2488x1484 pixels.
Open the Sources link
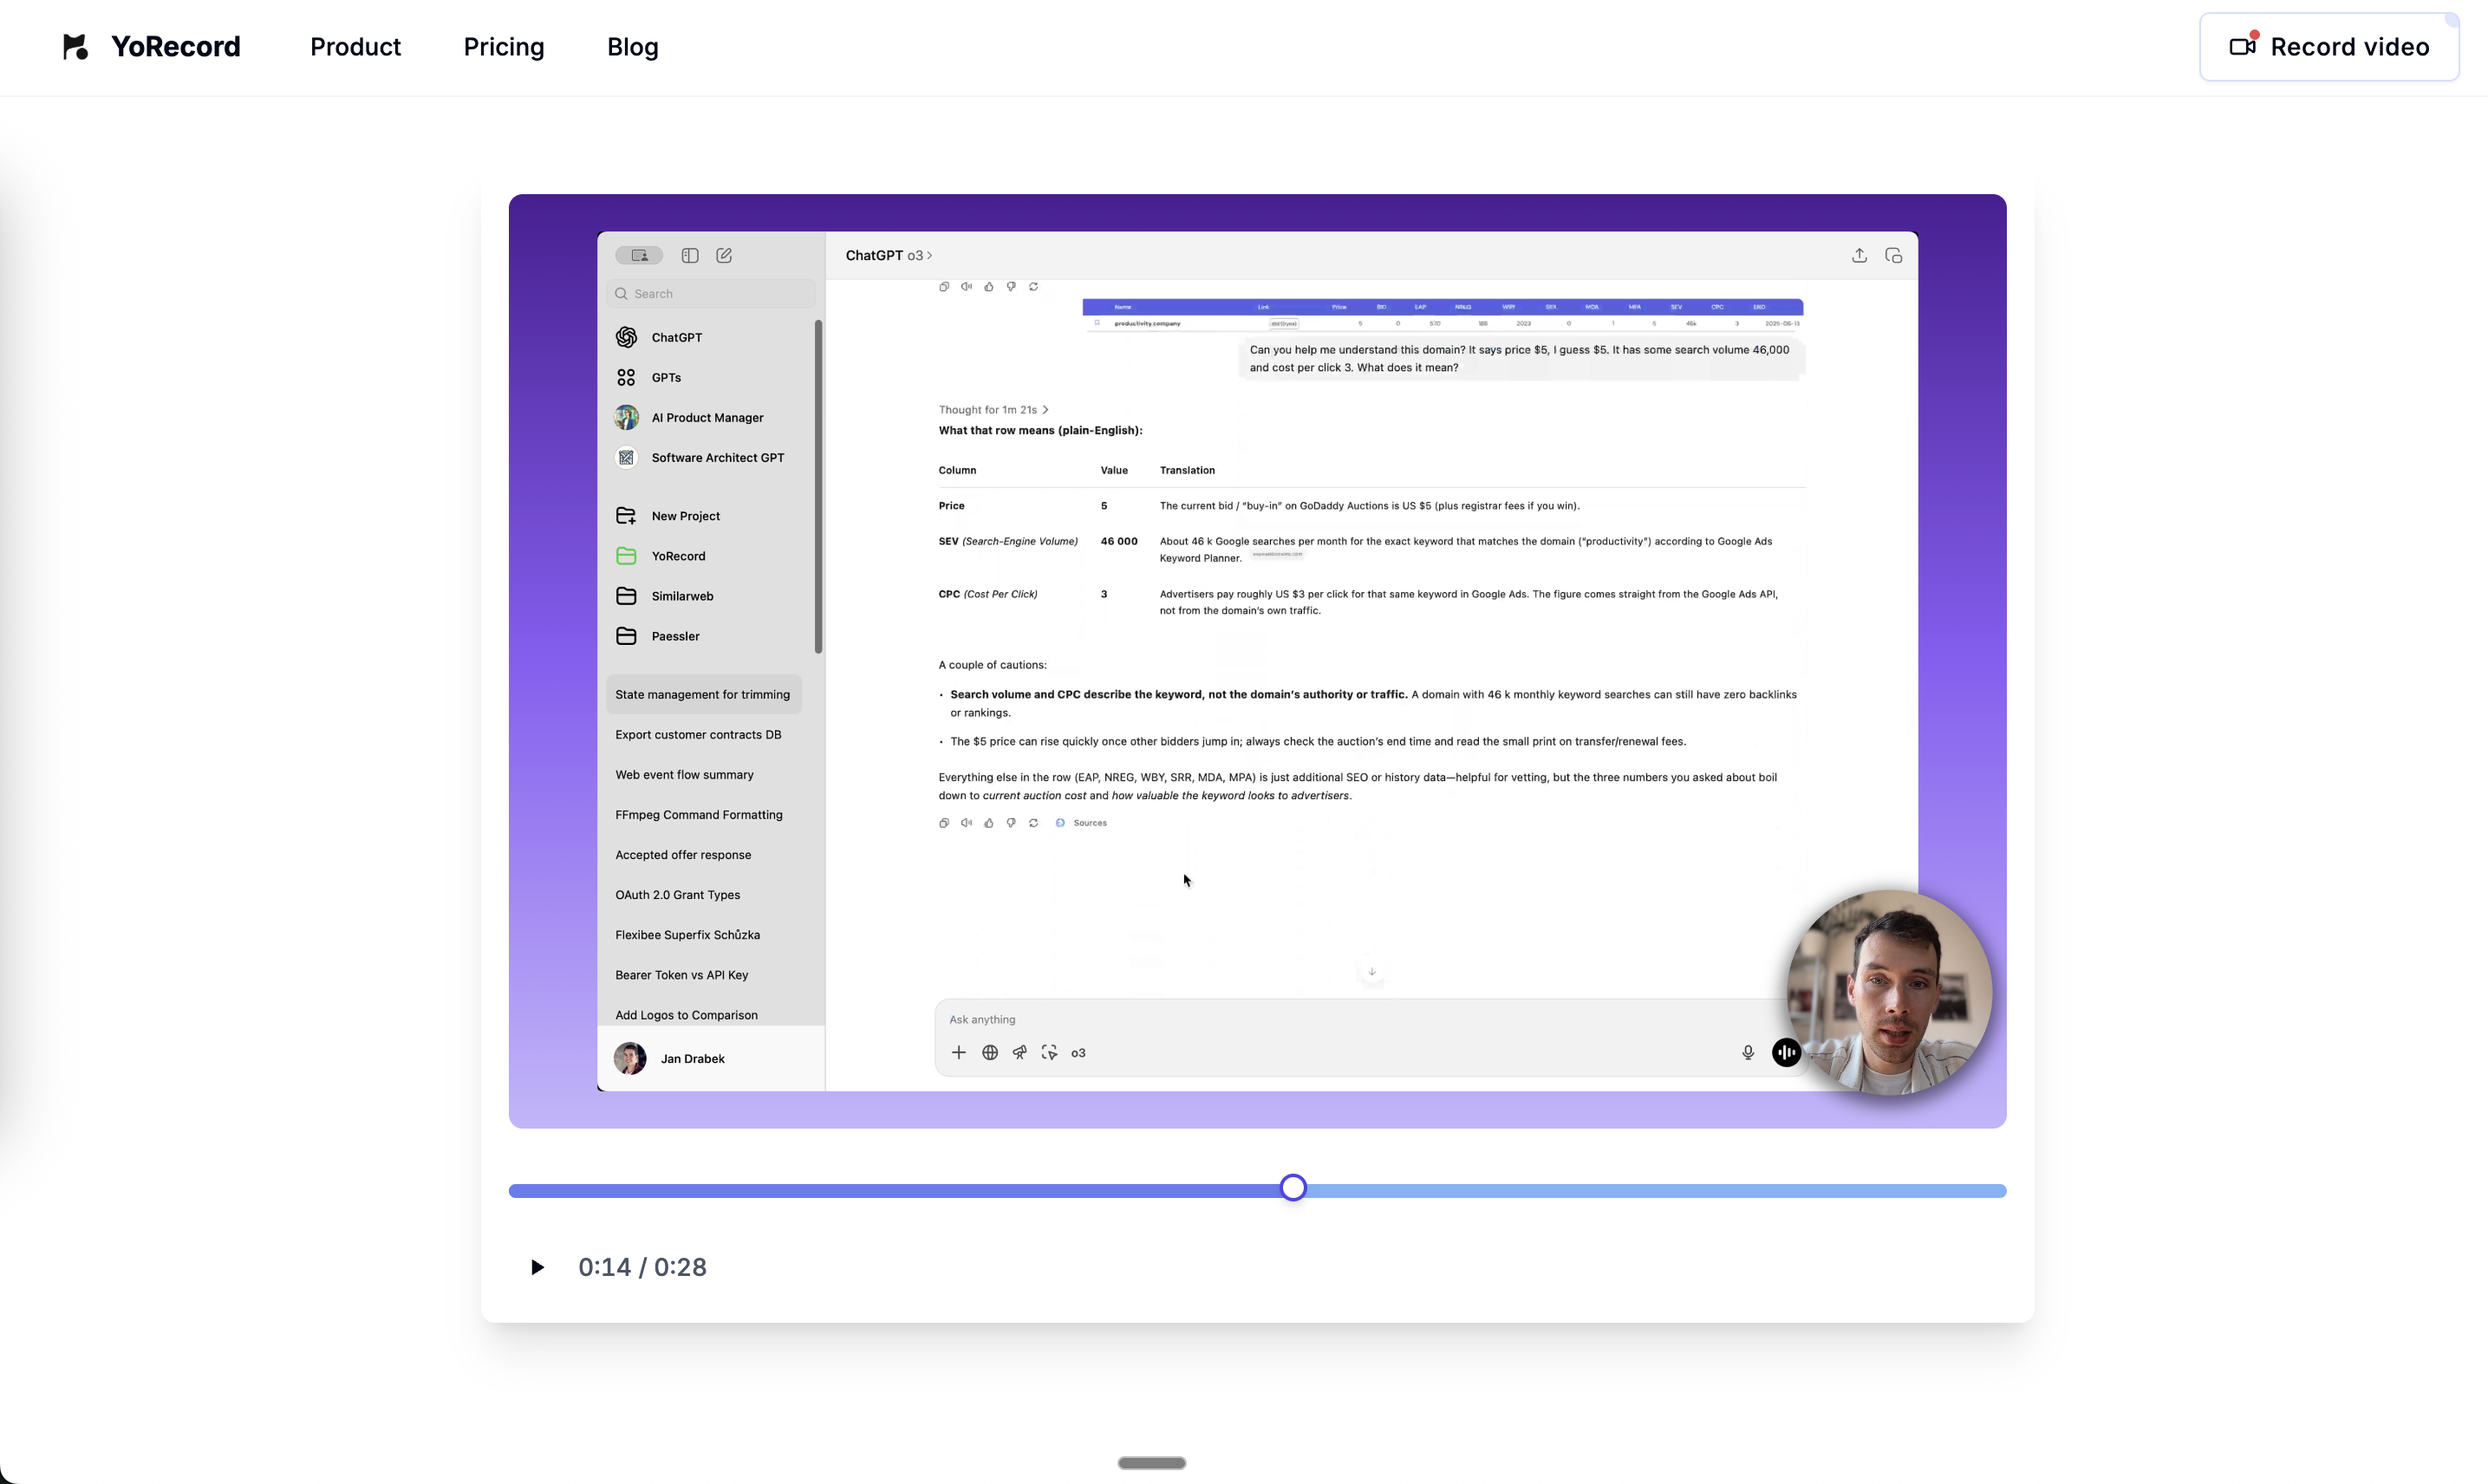pyautogui.click(x=1082, y=823)
